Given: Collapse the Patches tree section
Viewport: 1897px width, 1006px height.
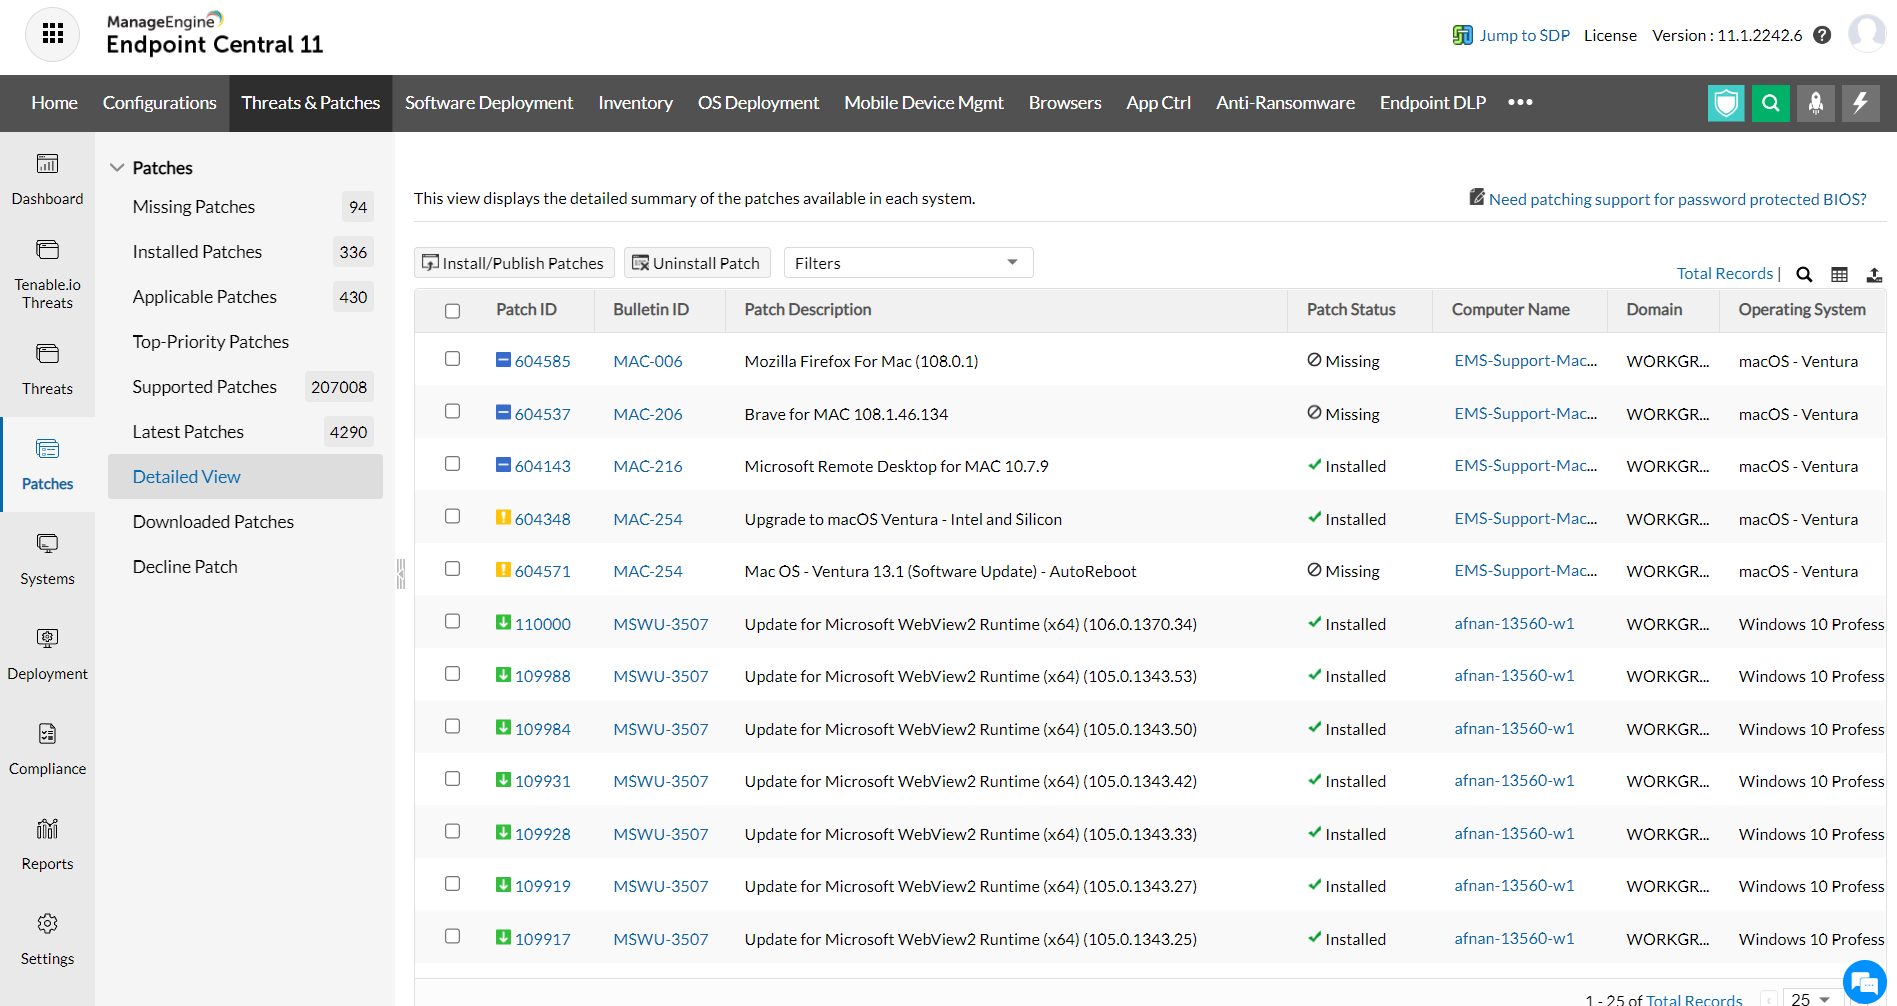Looking at the screenshot, I should coord(117,168).
